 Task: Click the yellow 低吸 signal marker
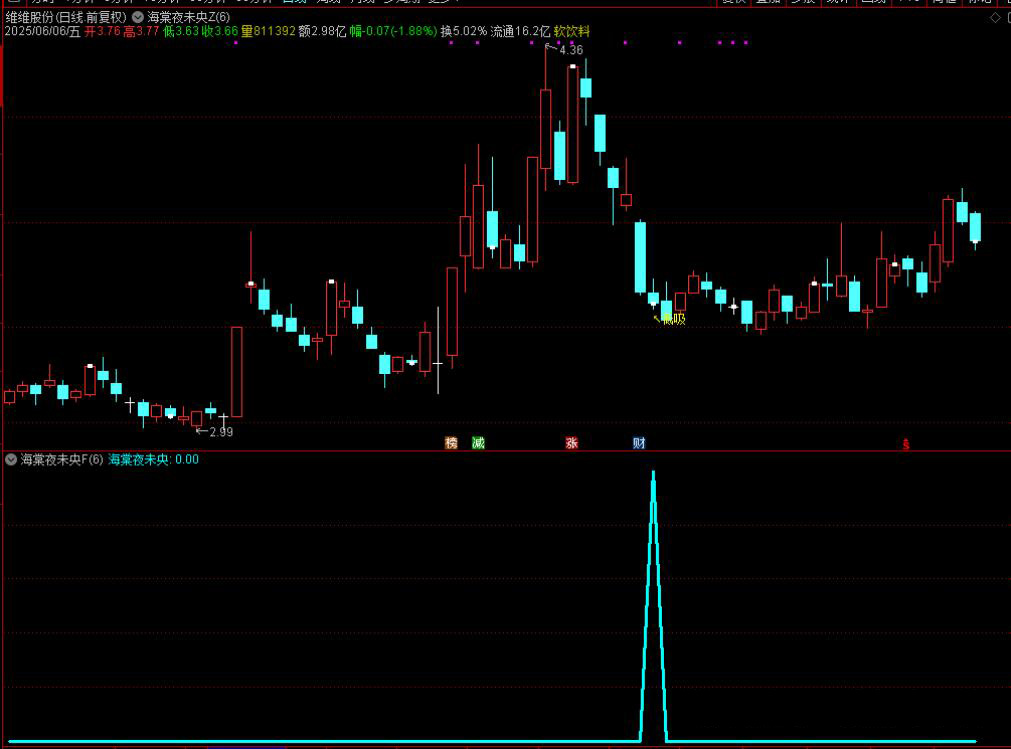673,319
